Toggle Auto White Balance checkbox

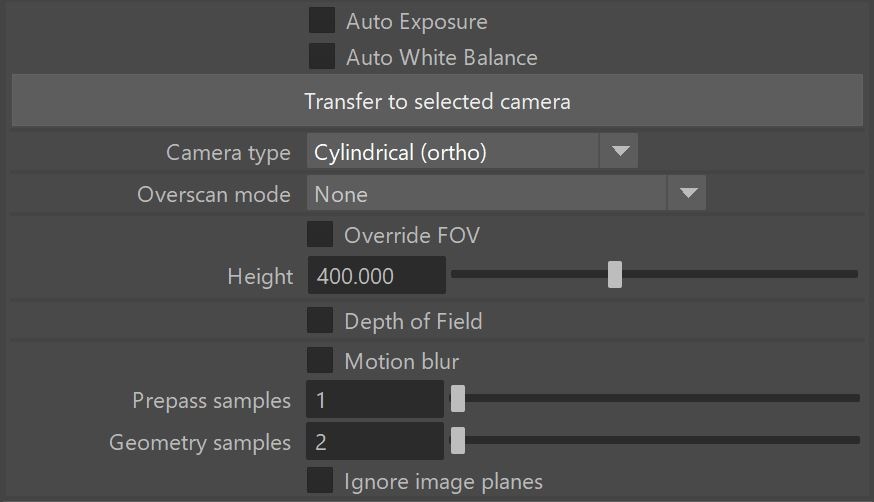click(322, 56)
